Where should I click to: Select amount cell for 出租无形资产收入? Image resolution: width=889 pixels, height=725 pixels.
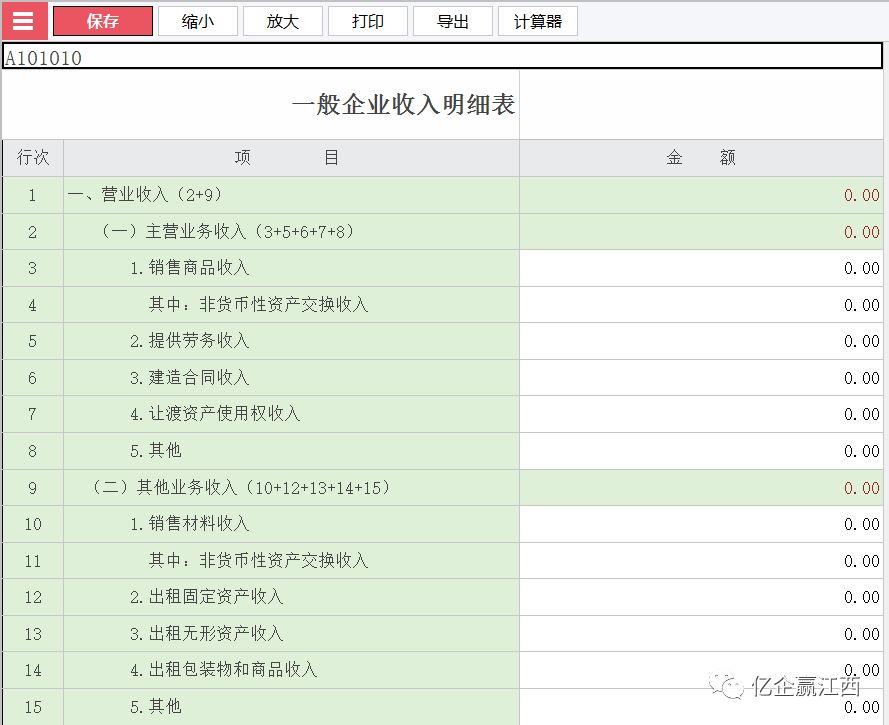(701, 634)
